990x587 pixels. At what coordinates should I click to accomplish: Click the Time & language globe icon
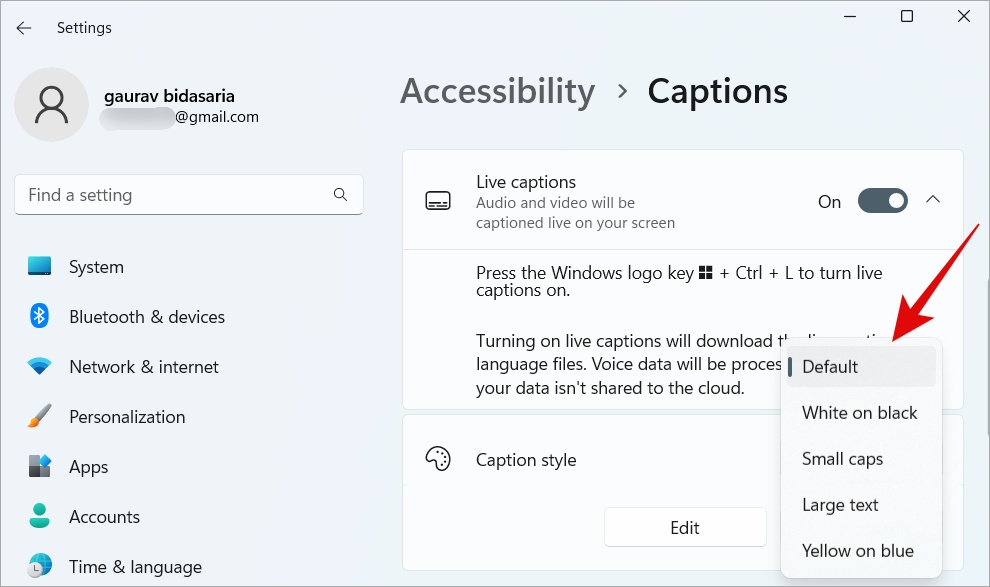(x=39, y=566)
